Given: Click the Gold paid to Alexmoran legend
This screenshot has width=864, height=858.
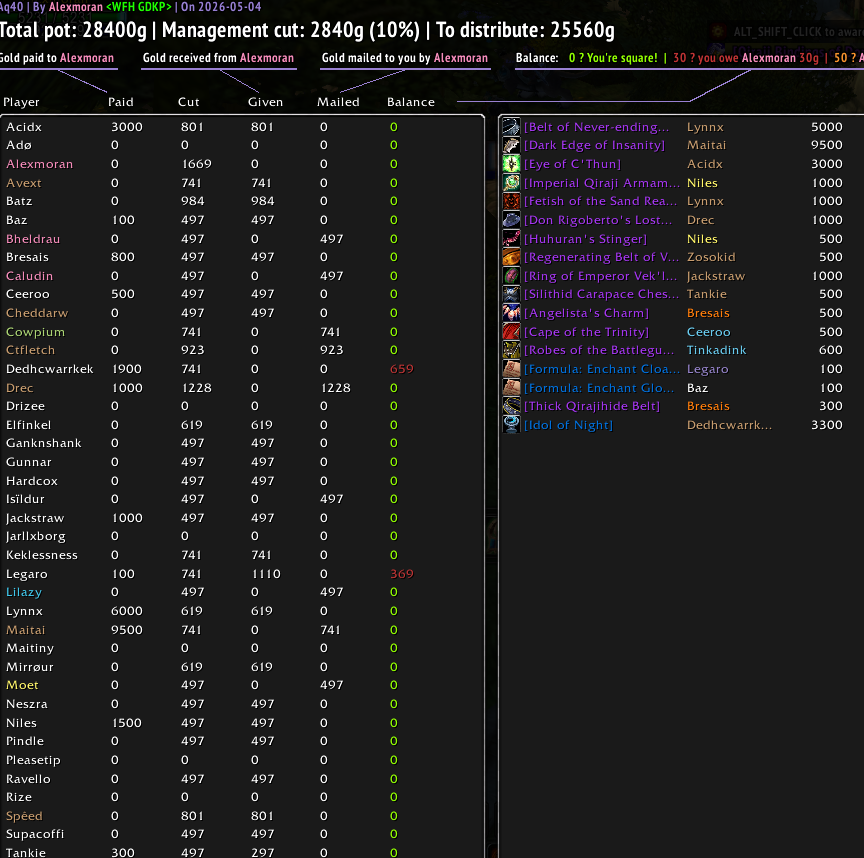Looking at the screenshot, I should point(57,58).
